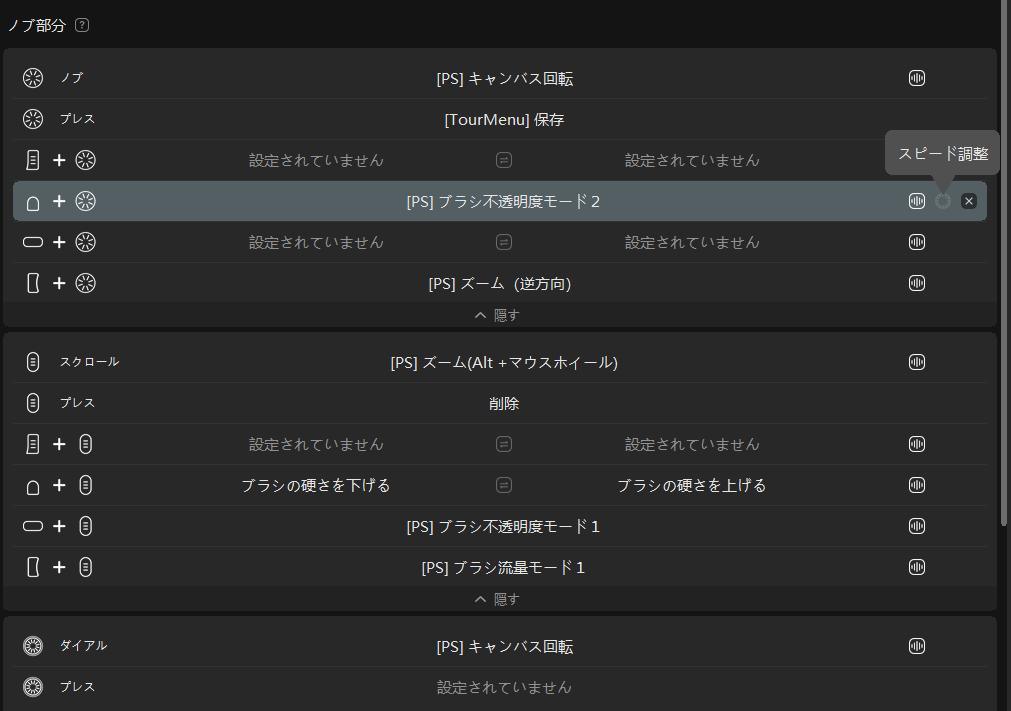Viewport: 1011px width, 711px height.
Task: Remove the ブラシ不透明度モード２ assignment with X
Action: point(968,201)
